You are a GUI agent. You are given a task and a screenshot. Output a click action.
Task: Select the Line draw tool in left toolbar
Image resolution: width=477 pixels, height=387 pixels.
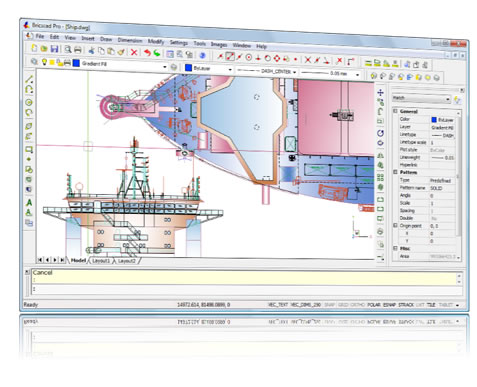pyautogui.click(x=29, y=79)
